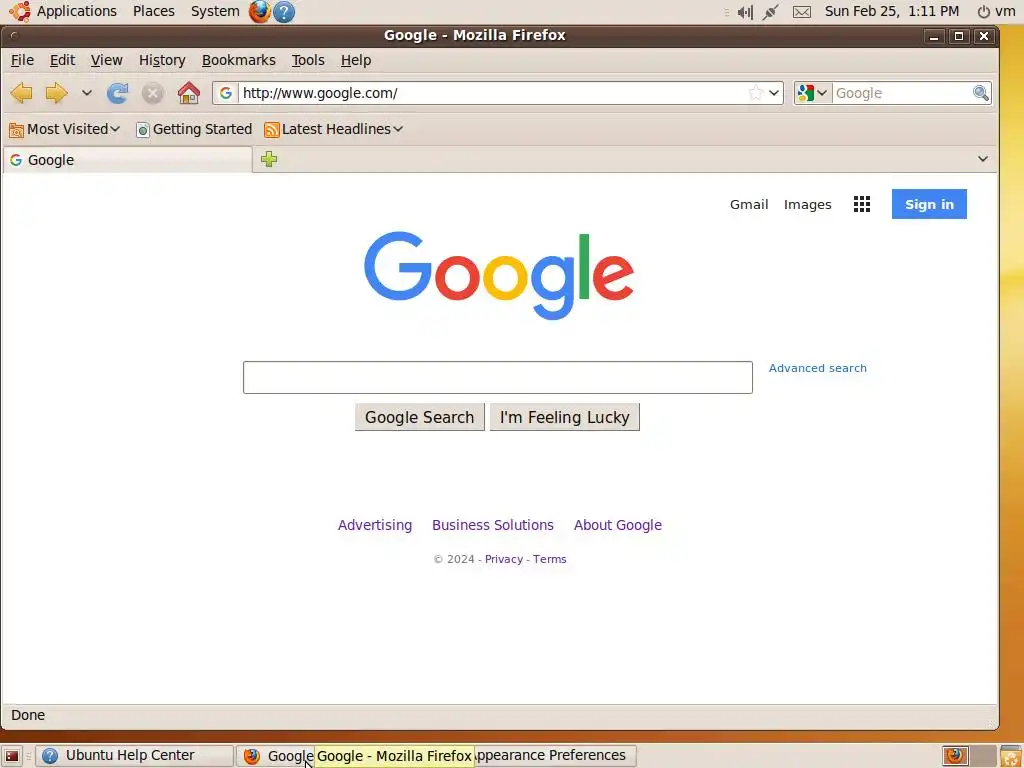Open the Help menu

click(x=356, y=60)
